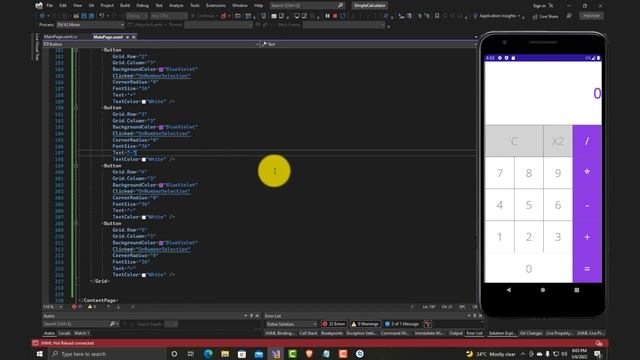Open the notification center icon in the tray

tap(598, 354)
